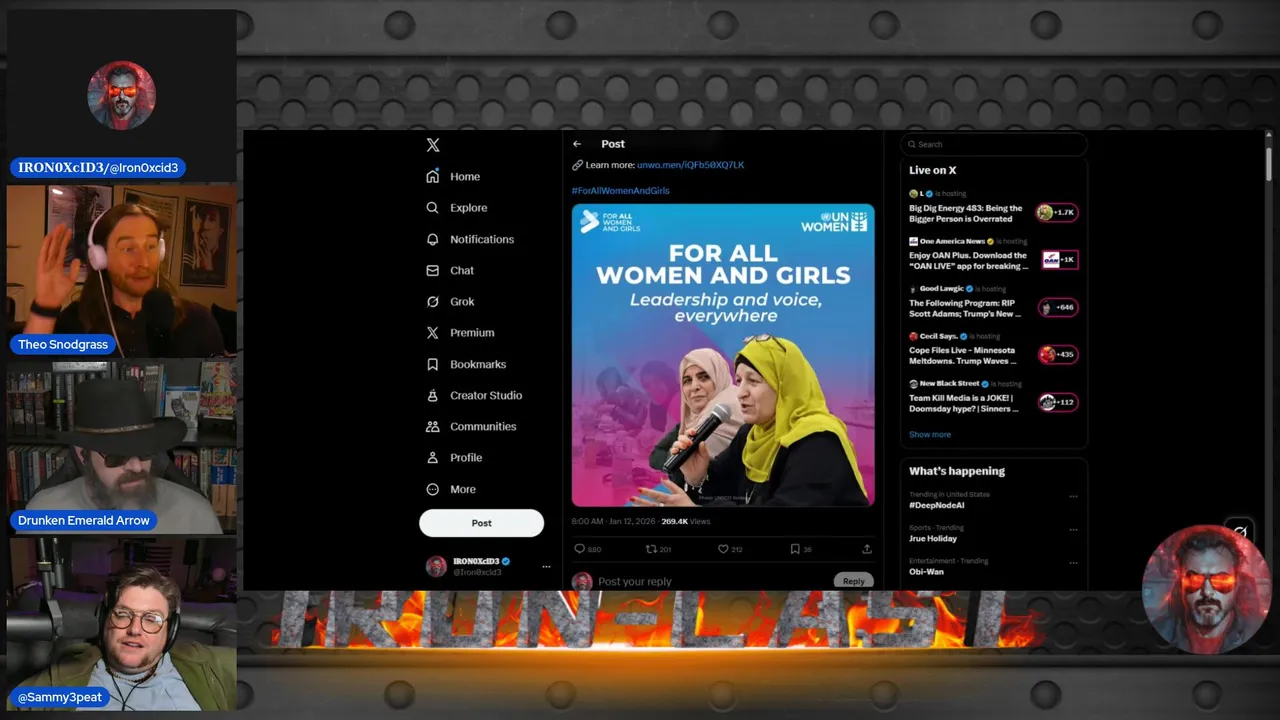
Task: Click the #ForAllWomenAndGirls hashtag
Action: (x=620, y=190)
